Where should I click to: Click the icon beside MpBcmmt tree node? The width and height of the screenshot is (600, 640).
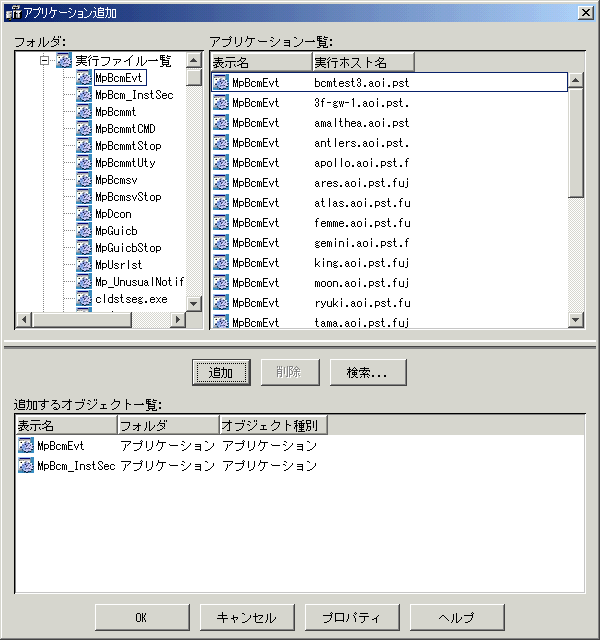click(x=84, y=112)
